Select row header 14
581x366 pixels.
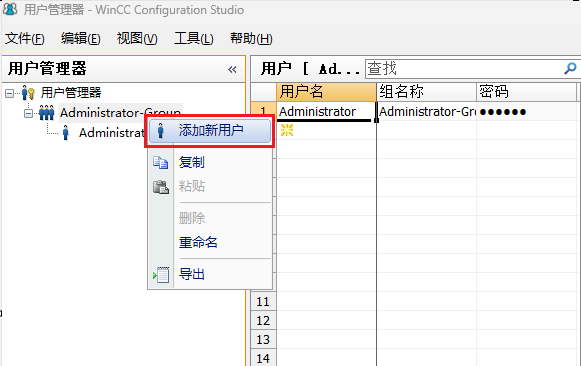click(263, 358)
